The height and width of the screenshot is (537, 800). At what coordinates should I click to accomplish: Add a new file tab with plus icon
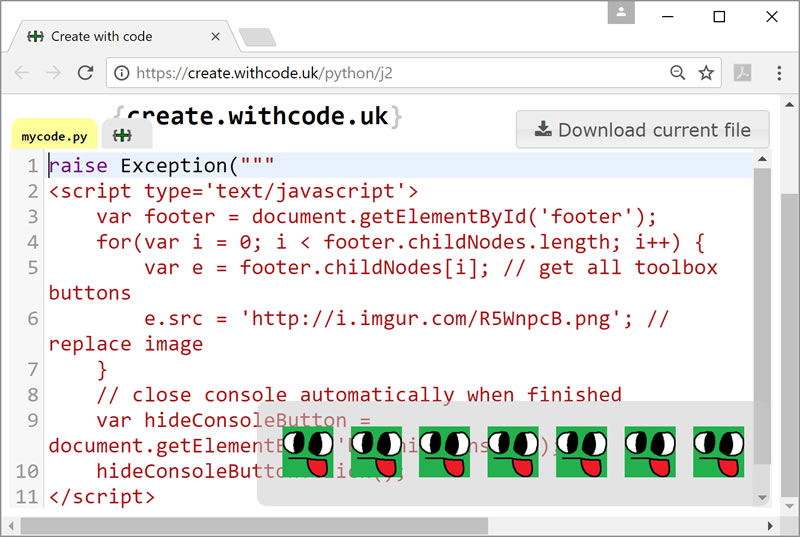[122, 136]
